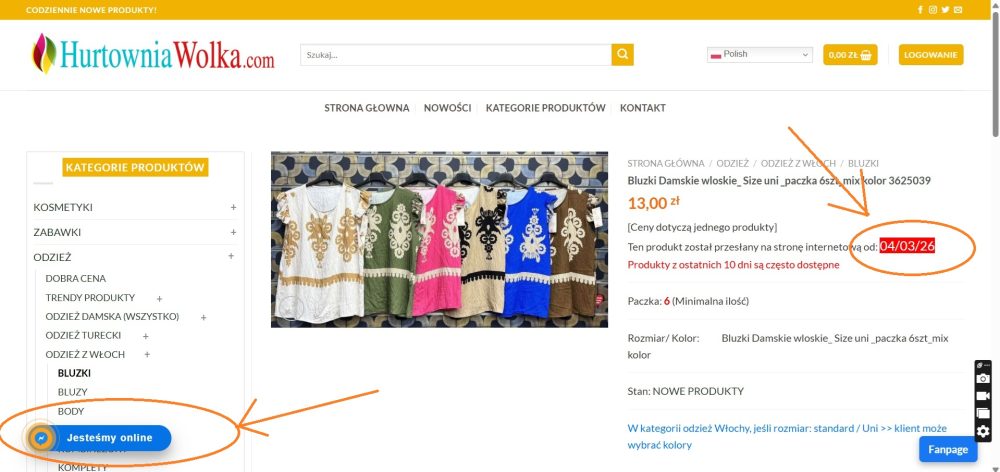Image resolution: width=1000 pixels, height=472 pixels.
Task: Open the Facebook page icon in top bar
Action: click(921, 10)
